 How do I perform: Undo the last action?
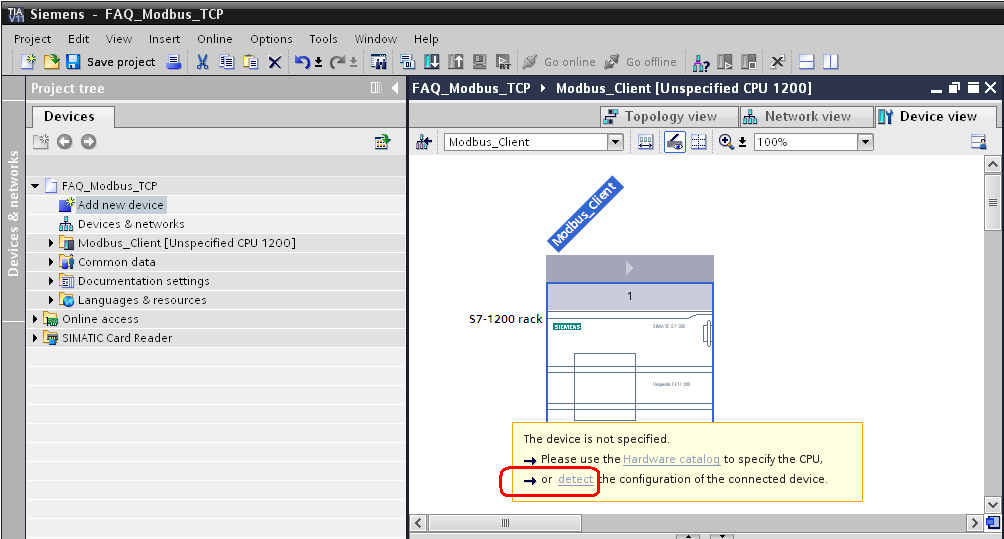302,62
